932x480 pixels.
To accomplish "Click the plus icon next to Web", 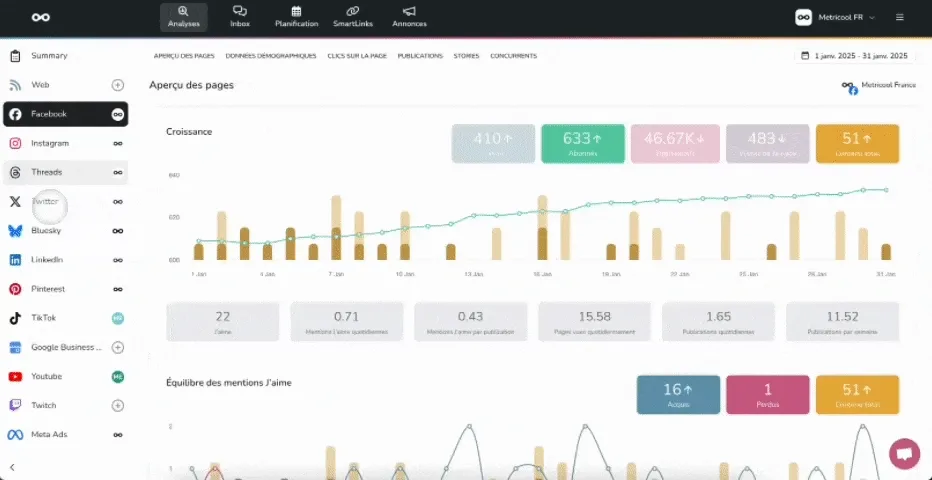I will (x=117, y=85).
